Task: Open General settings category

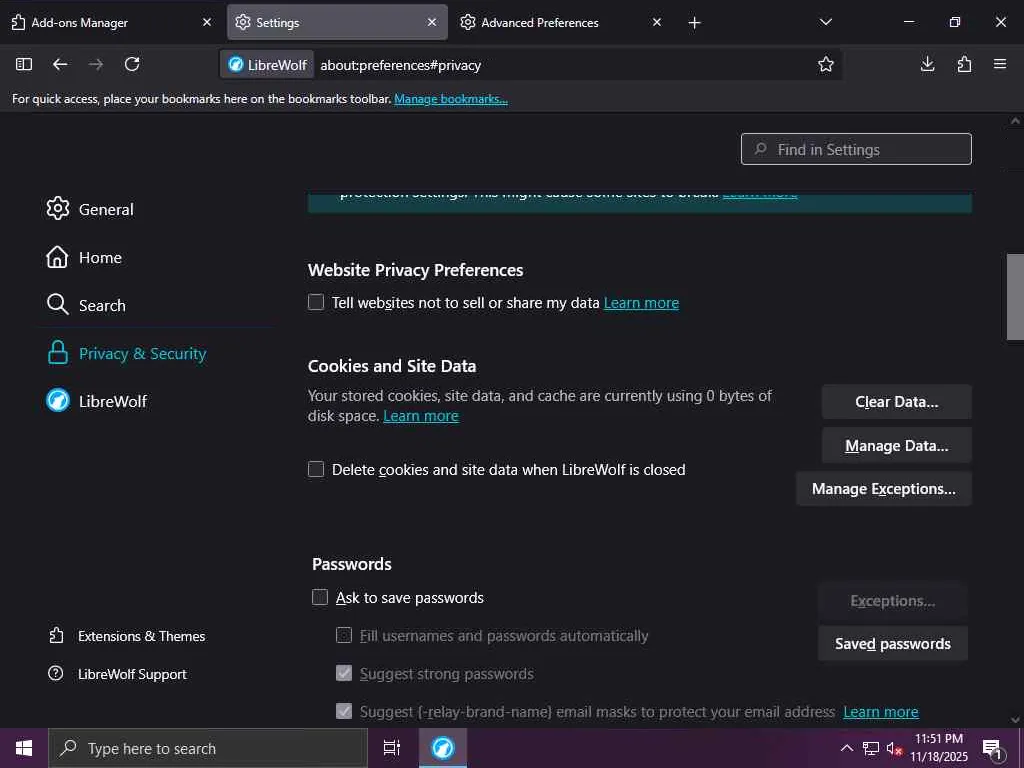Action: pos(90,209)
